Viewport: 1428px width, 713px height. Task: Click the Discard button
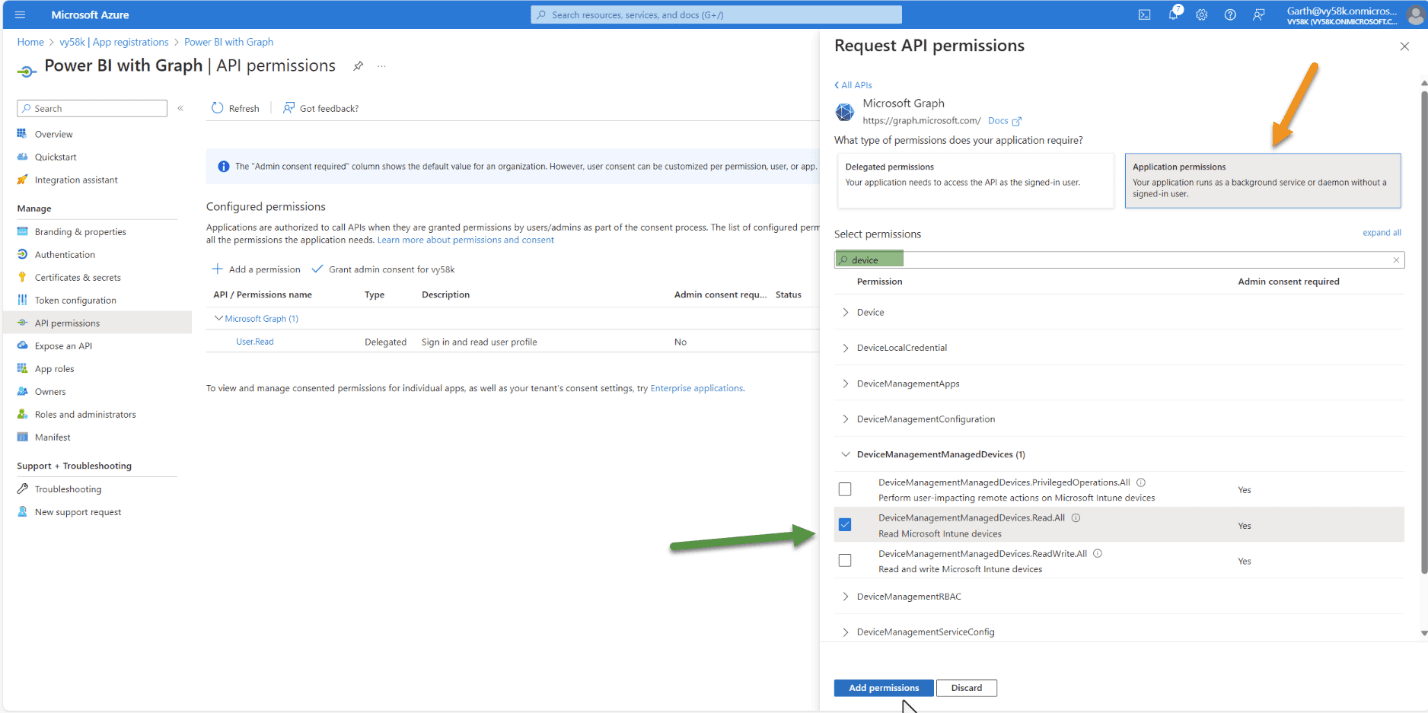(967, 688)
